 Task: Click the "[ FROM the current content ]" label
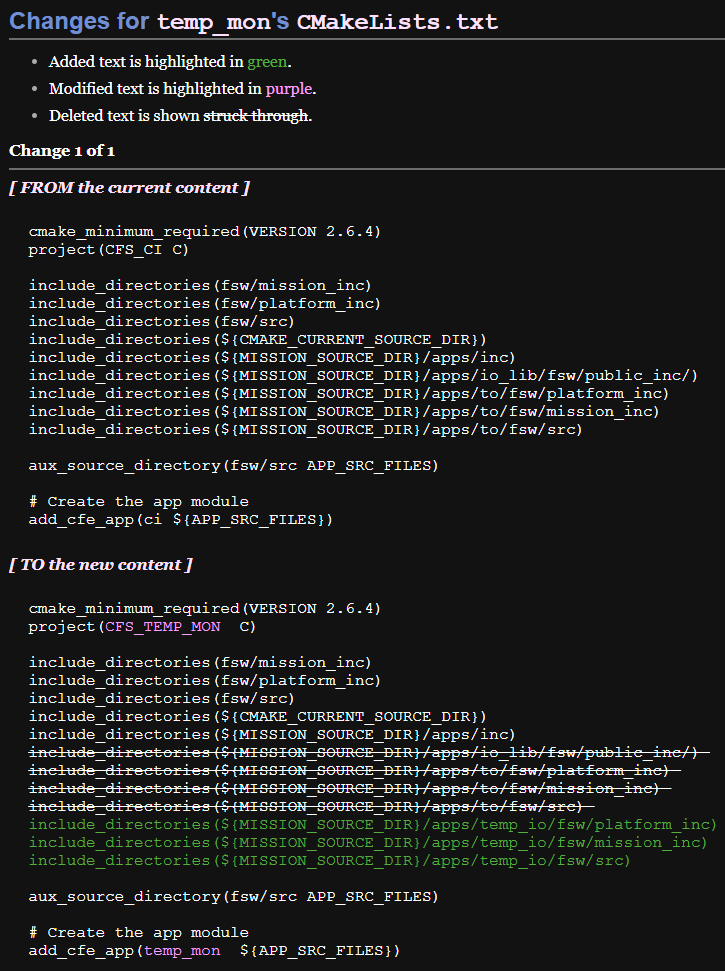(129, 188)
